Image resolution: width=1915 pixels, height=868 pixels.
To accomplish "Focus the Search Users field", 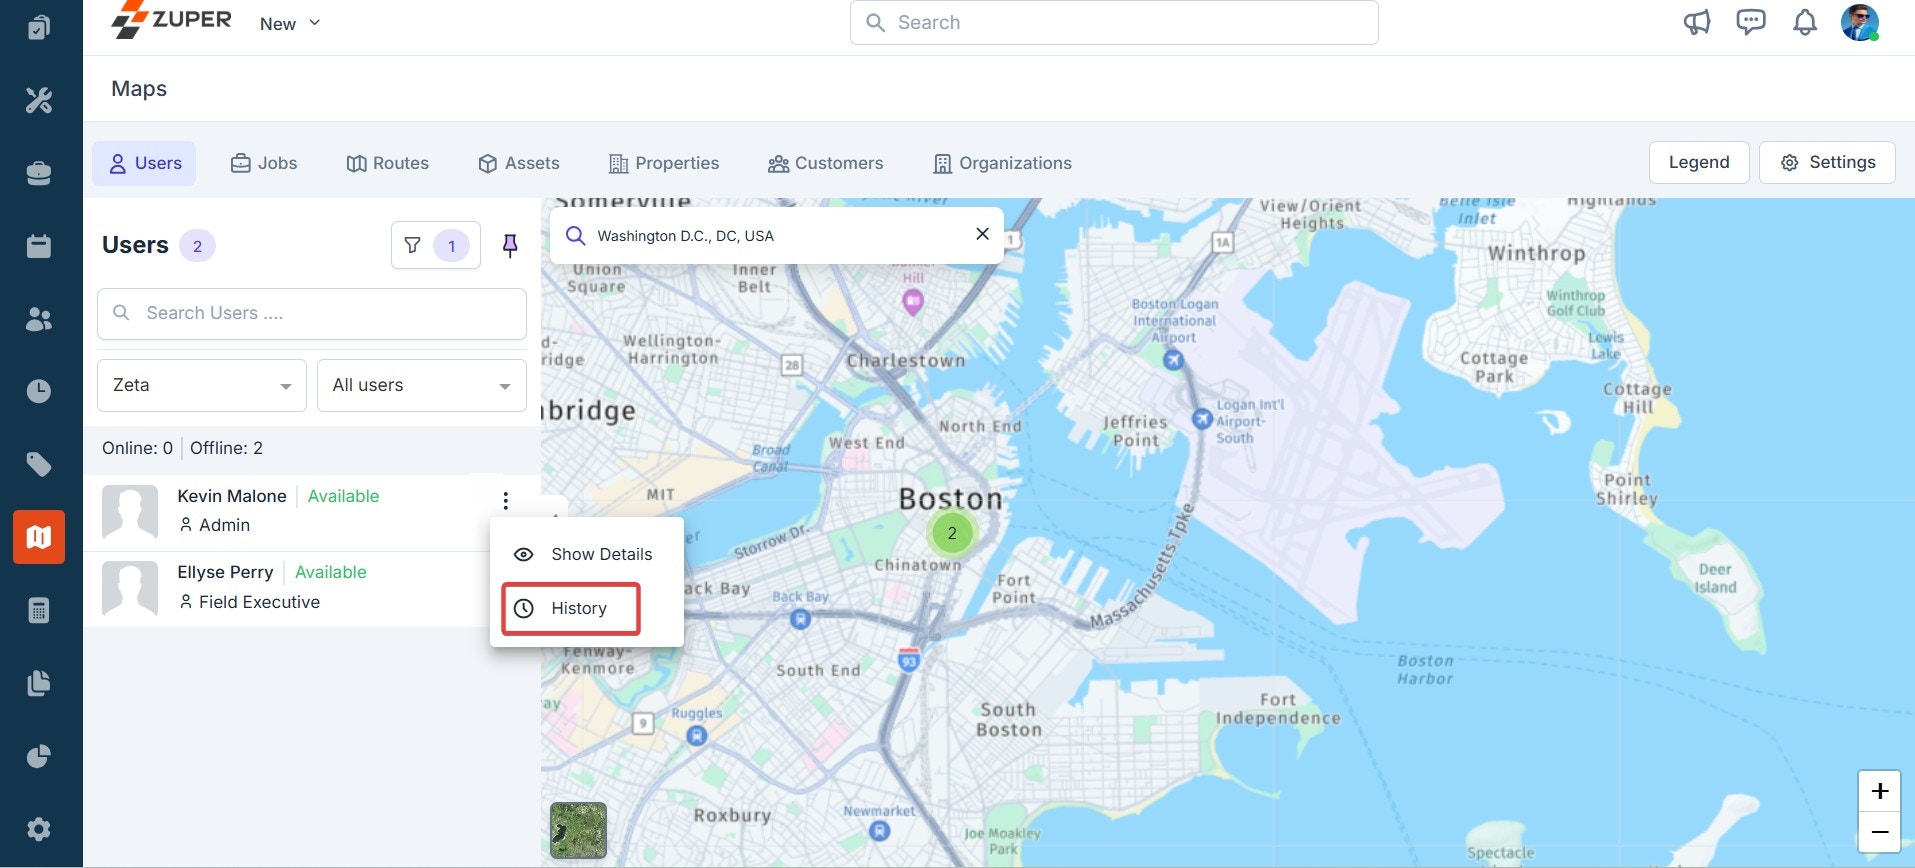I will pyautogui.click(x=312, y=313).
